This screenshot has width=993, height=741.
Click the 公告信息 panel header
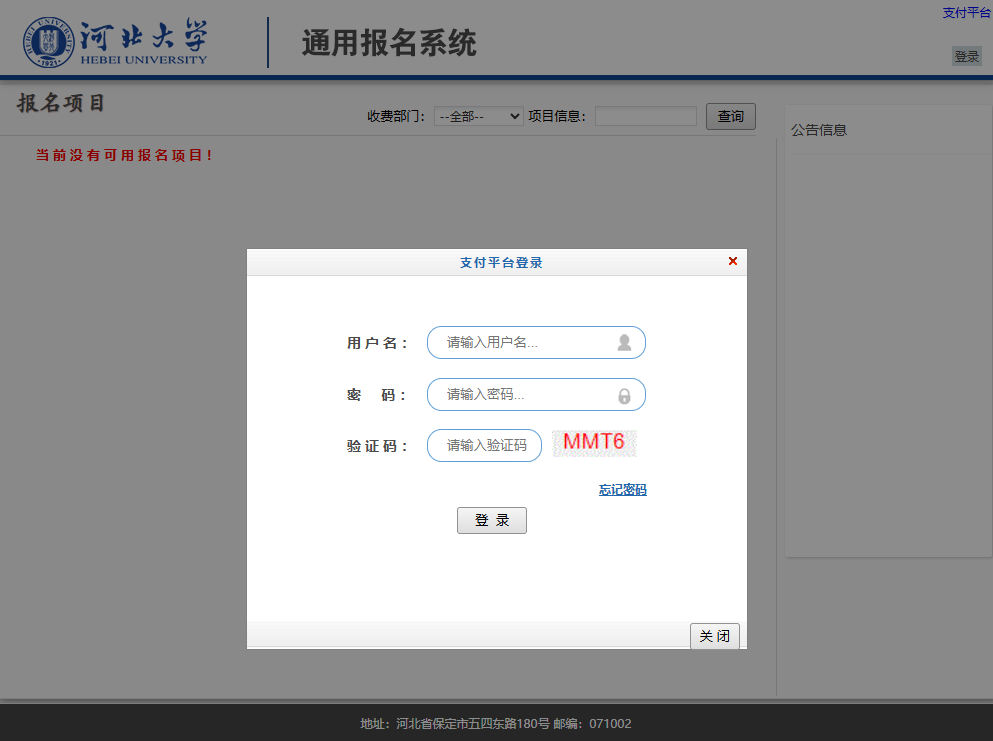click(819, 130)
